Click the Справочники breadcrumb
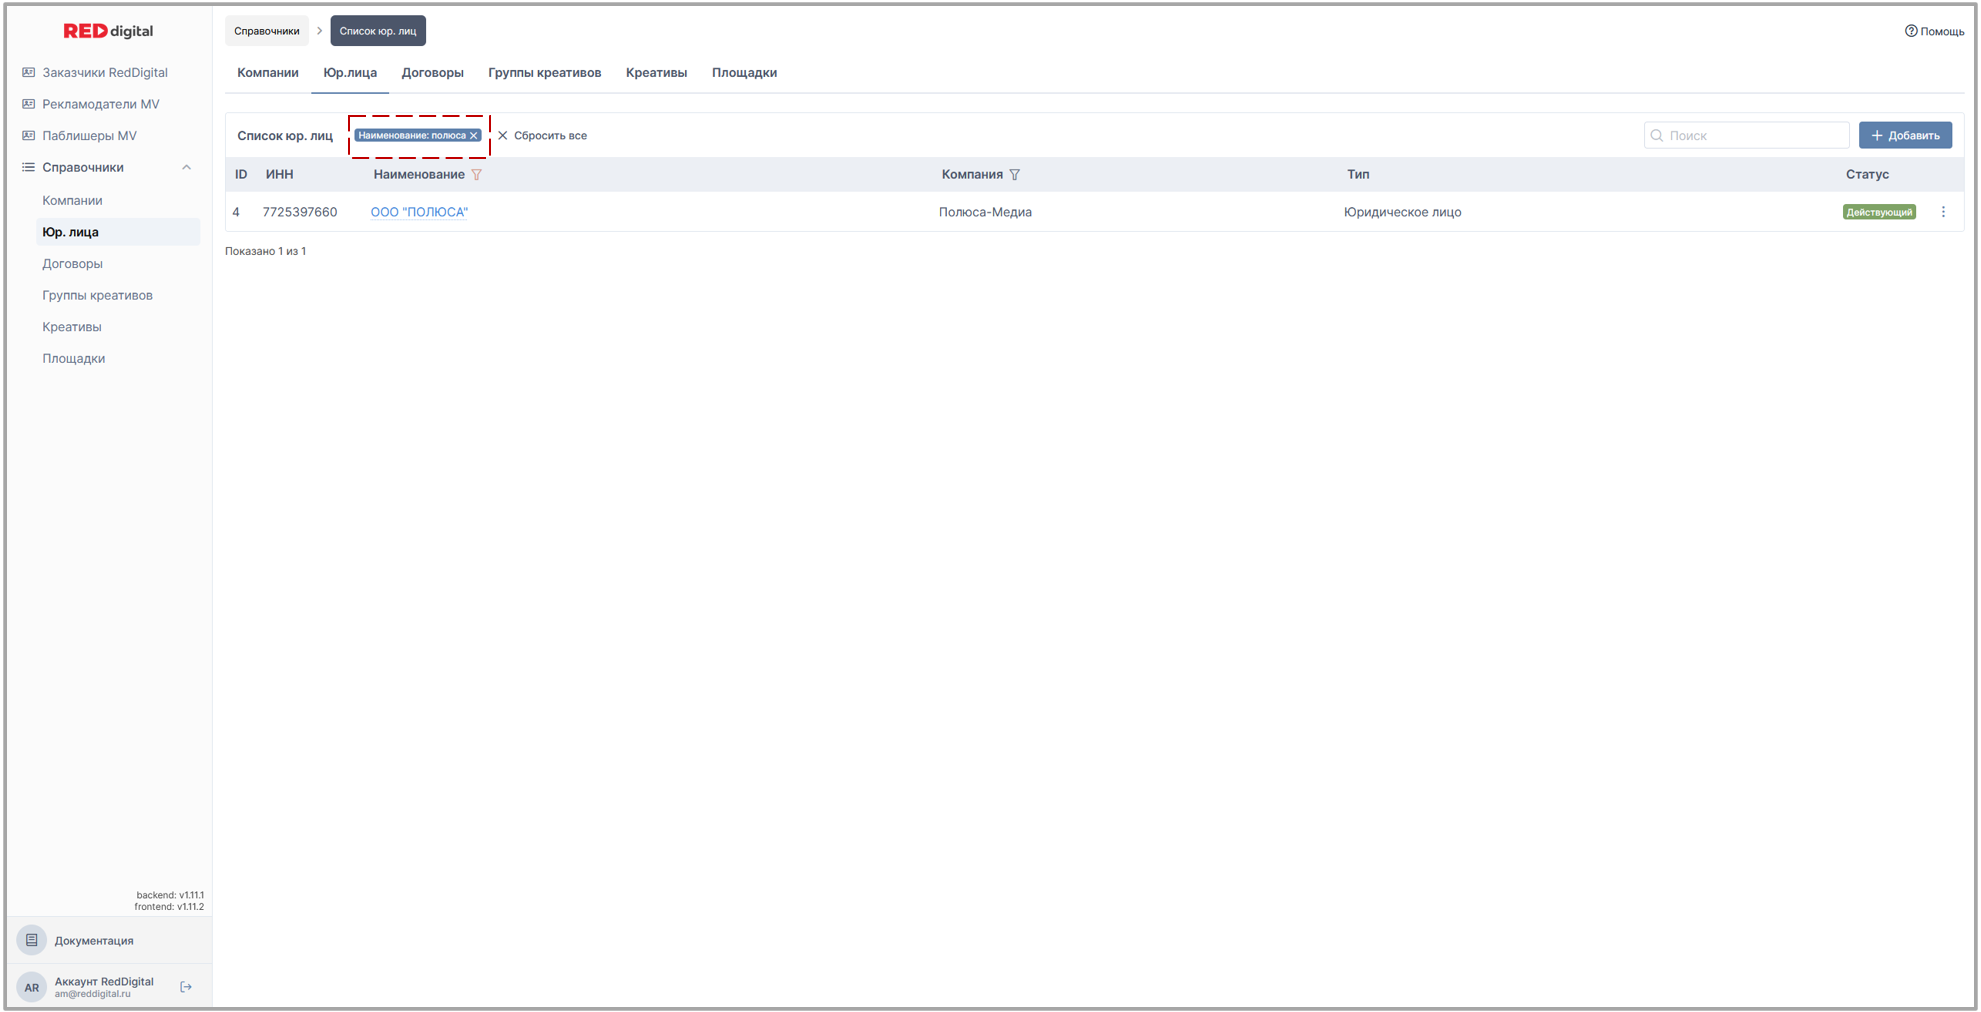This screenshot has width=1981, height=1012. click(266, 31)
